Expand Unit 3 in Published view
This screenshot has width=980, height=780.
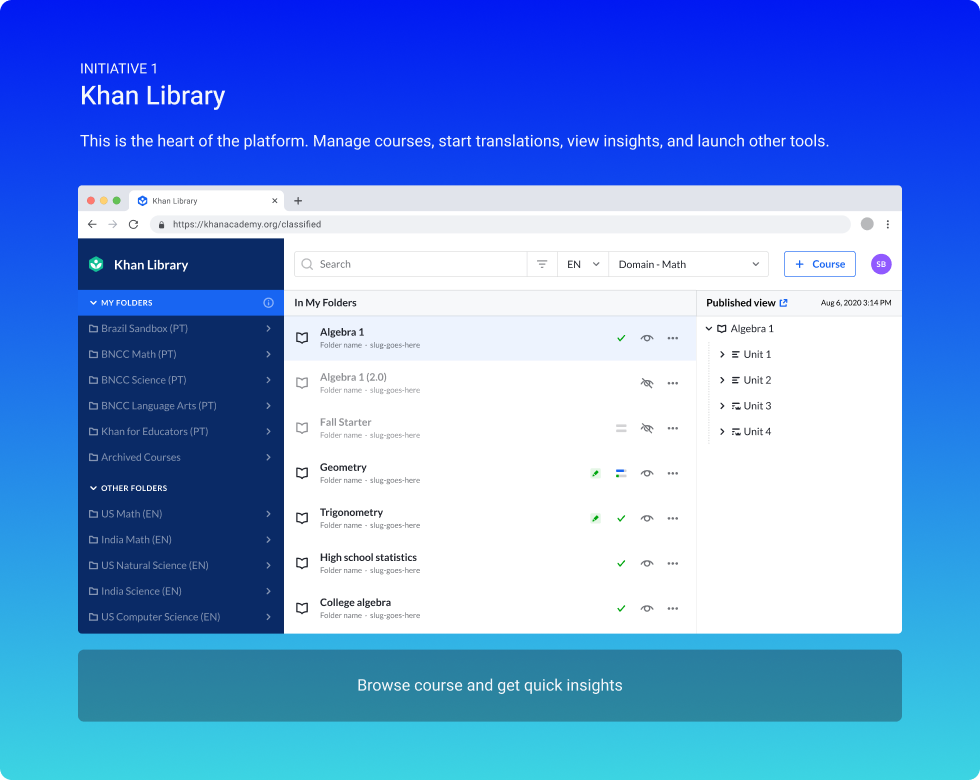[x=722, y=406]
